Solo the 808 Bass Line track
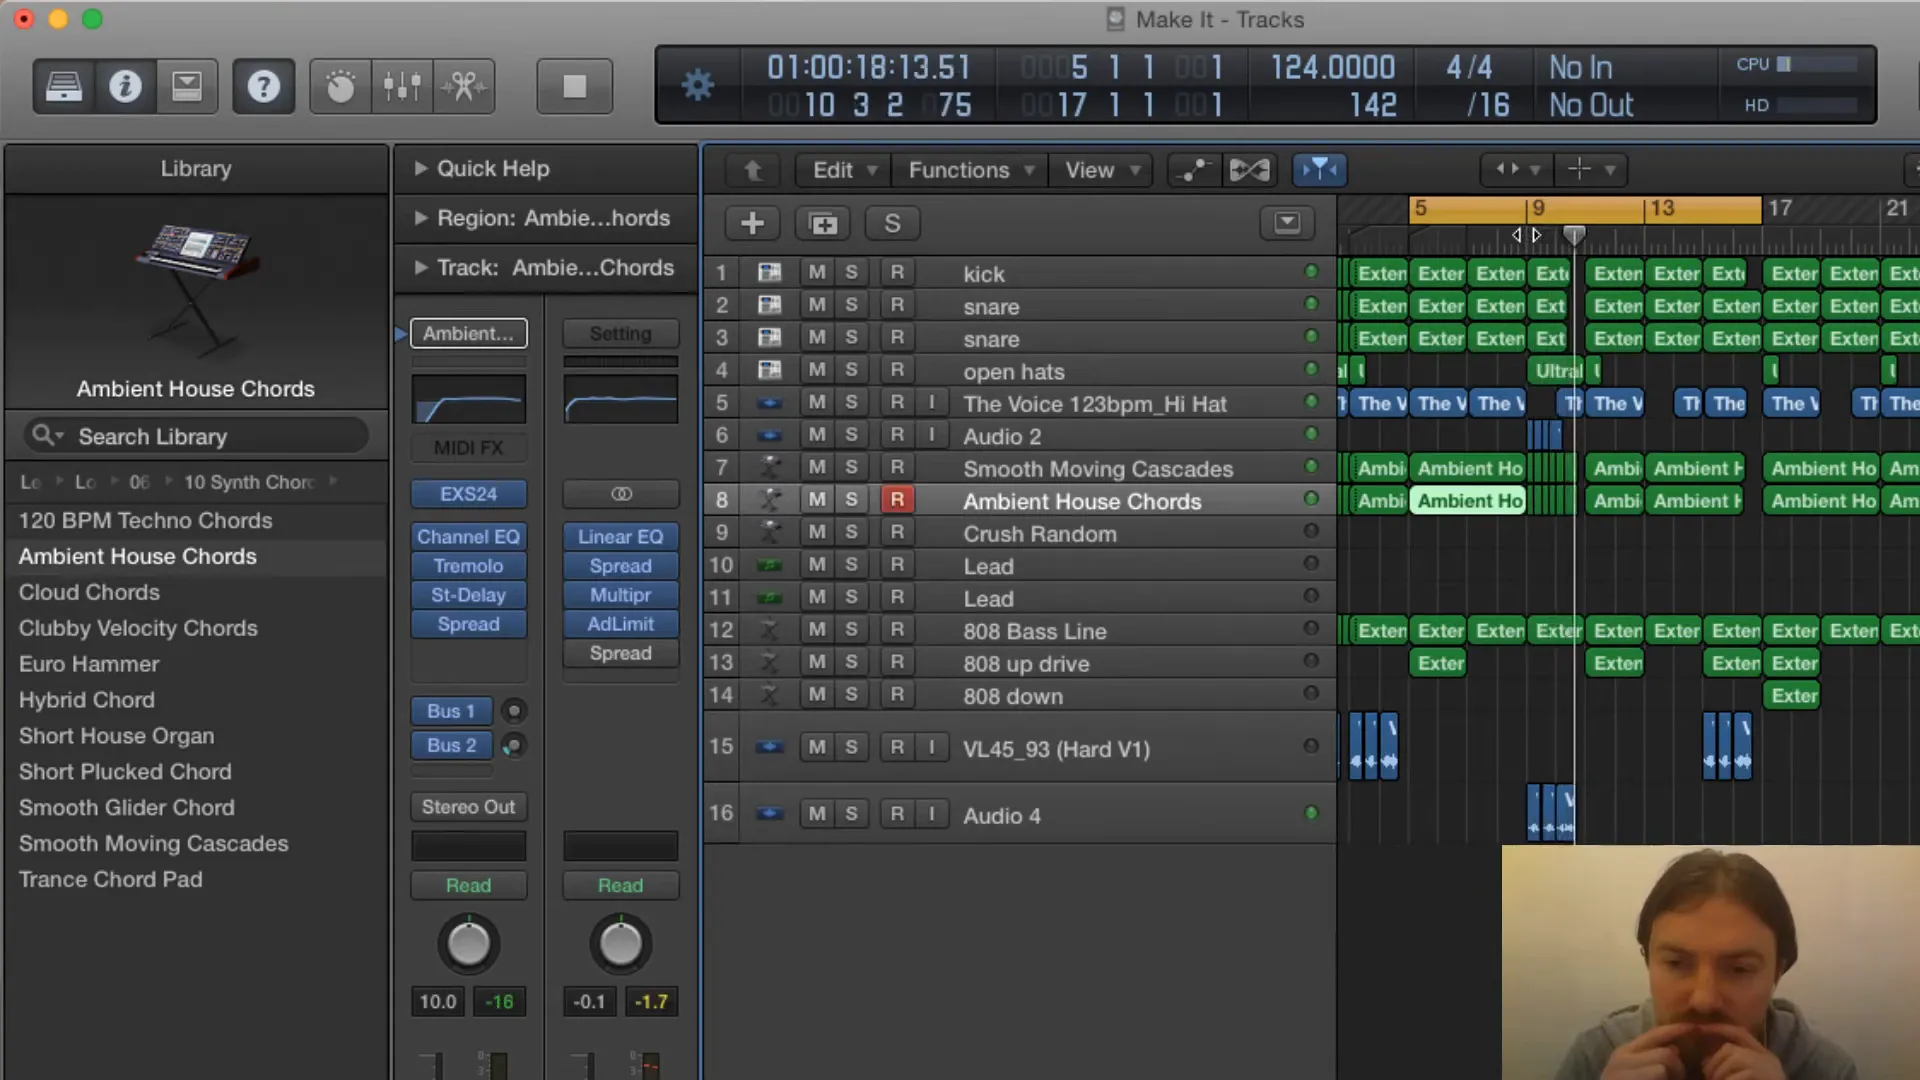Viewport: 1920px width, 1080px height. coord(851,630)
